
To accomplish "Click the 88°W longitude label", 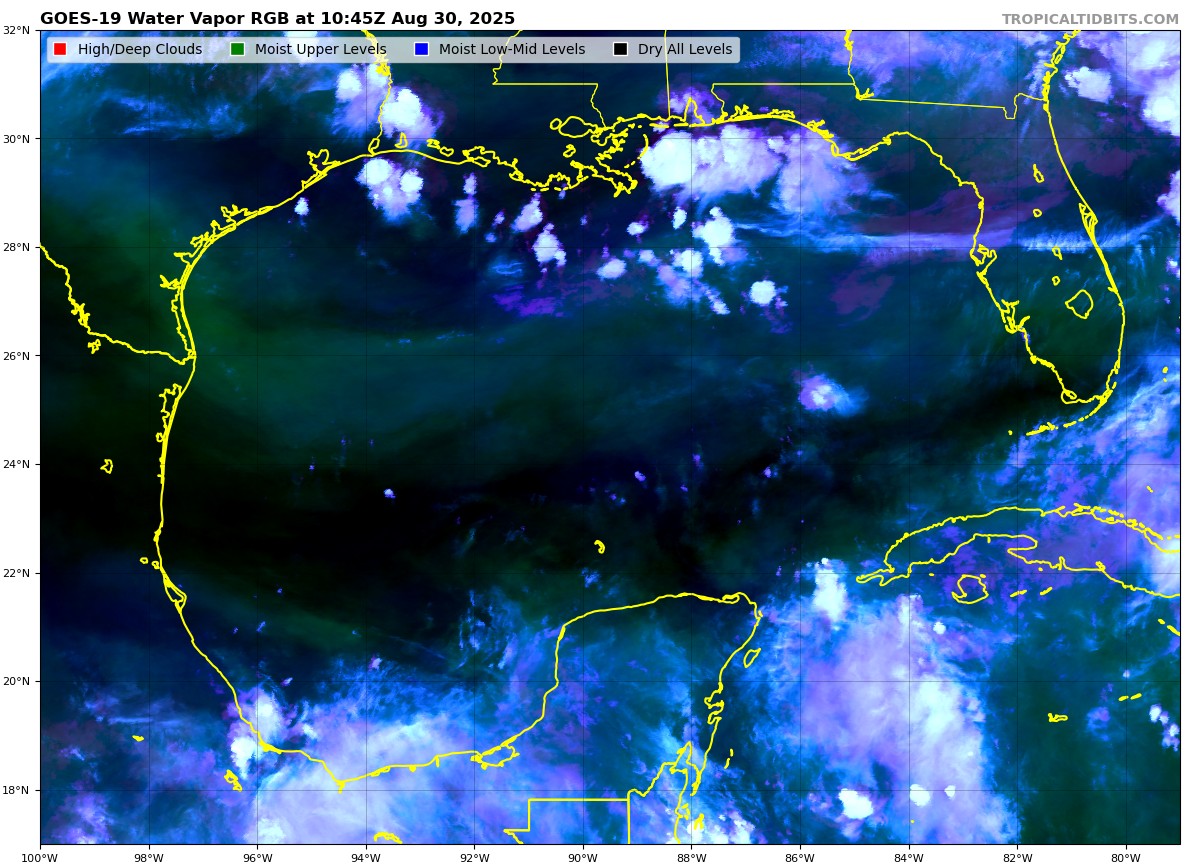I will tap(691, 857).
